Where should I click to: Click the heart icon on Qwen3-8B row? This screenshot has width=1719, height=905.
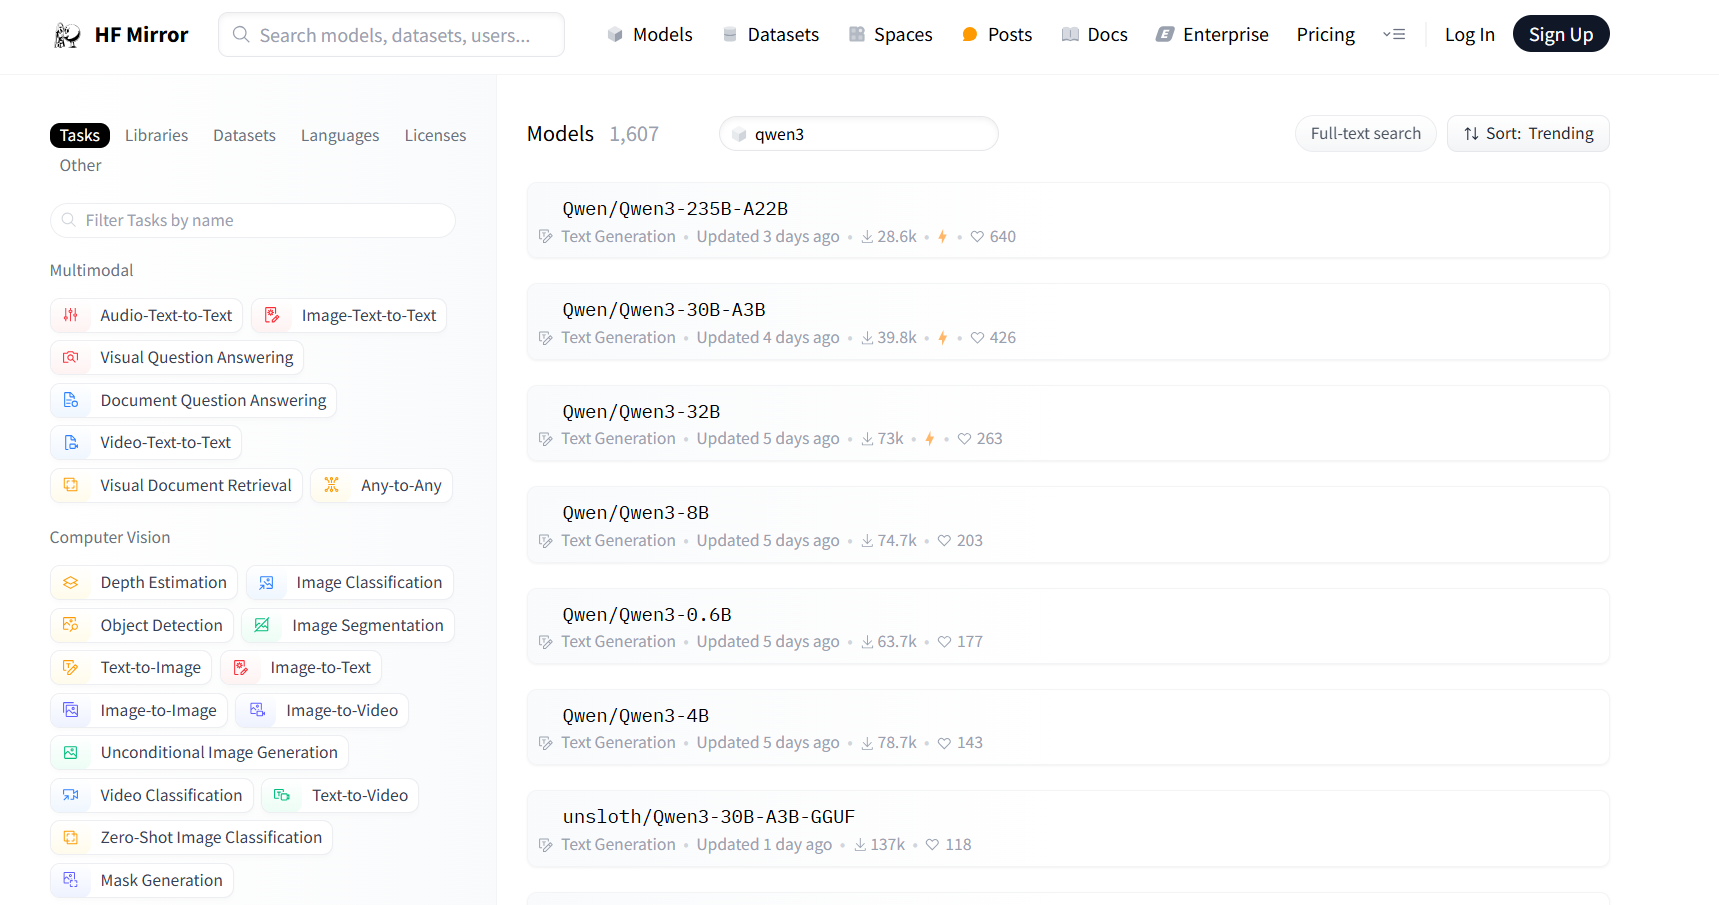[x=944, y=540]
